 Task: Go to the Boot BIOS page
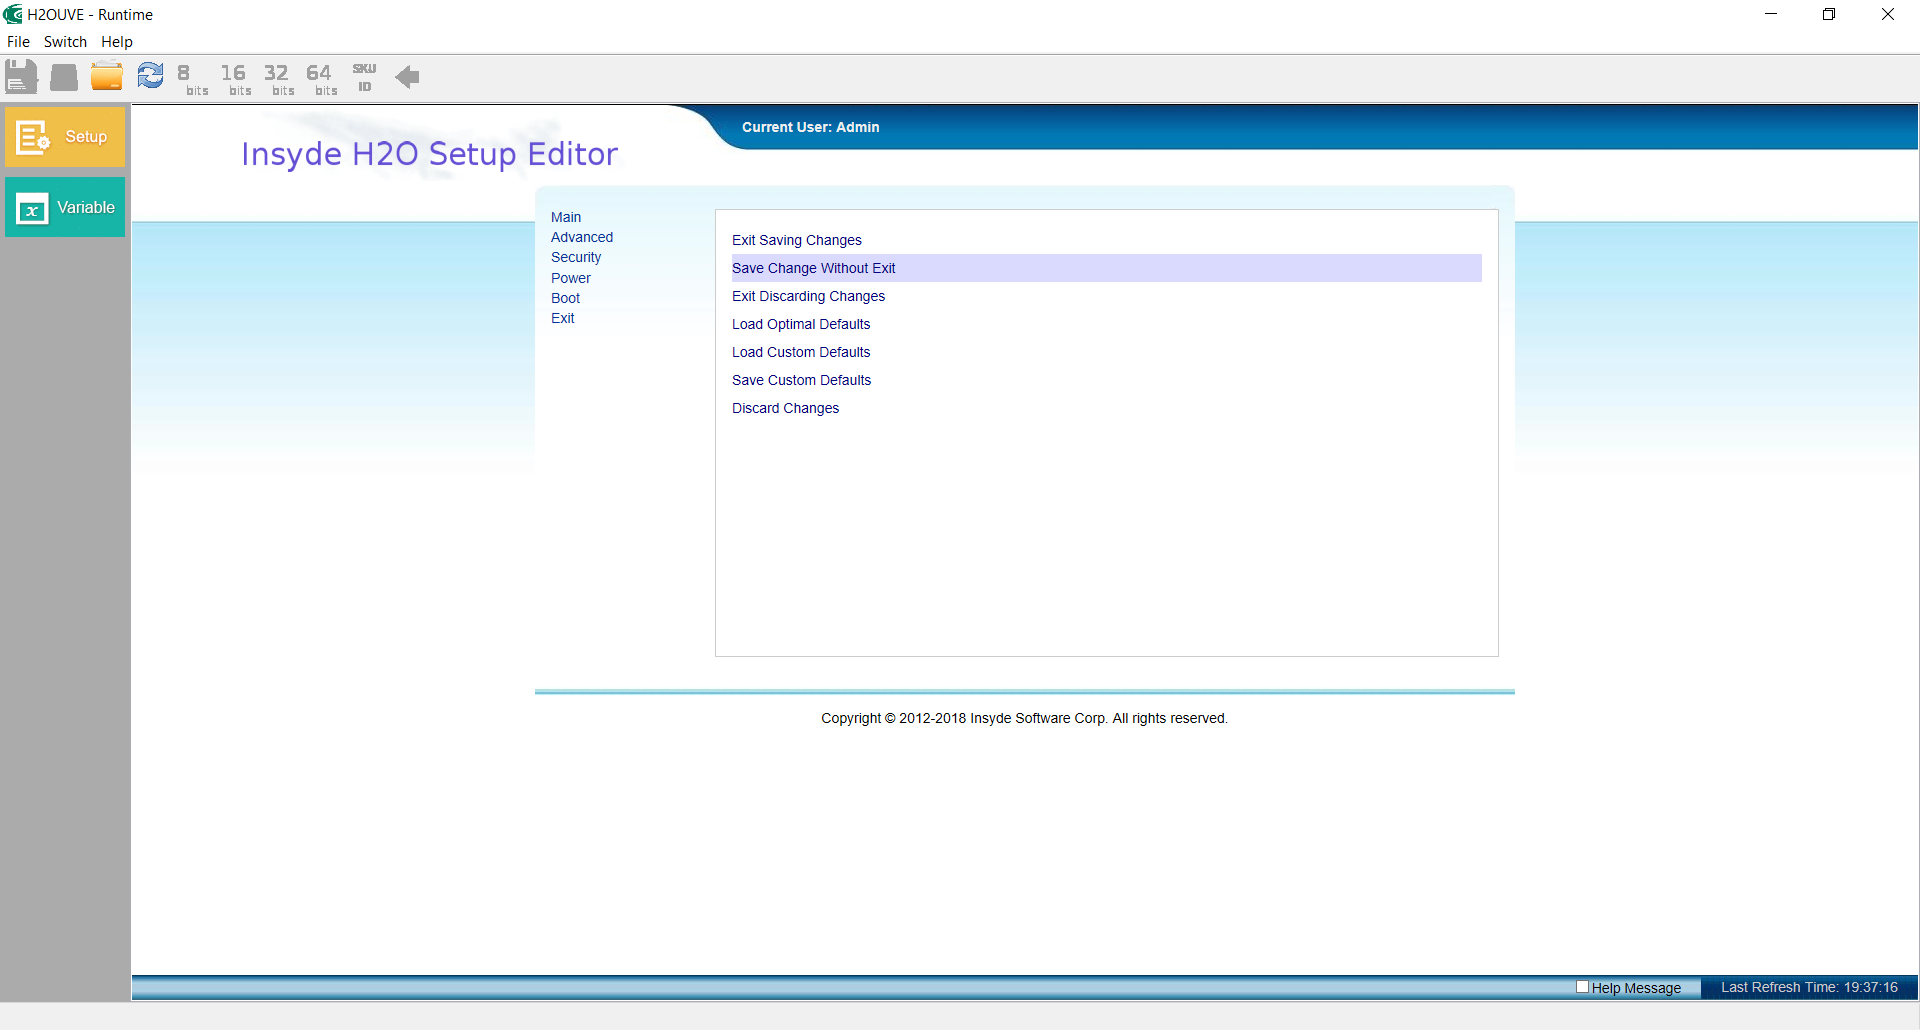pos(565,298)
